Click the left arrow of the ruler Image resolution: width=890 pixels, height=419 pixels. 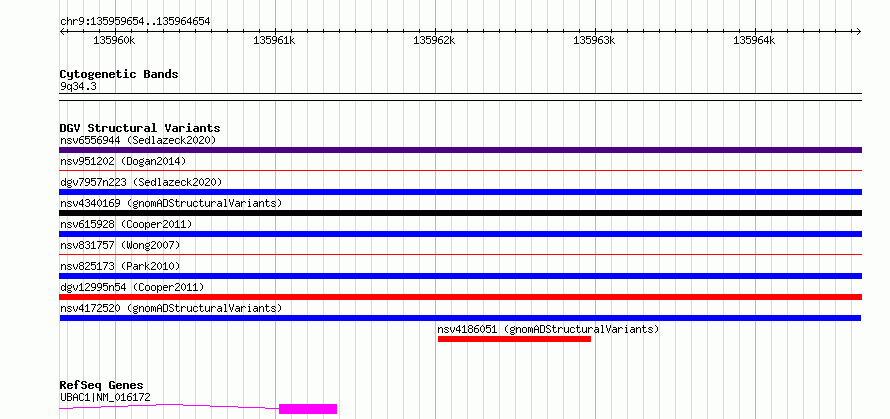pos(62,31)
